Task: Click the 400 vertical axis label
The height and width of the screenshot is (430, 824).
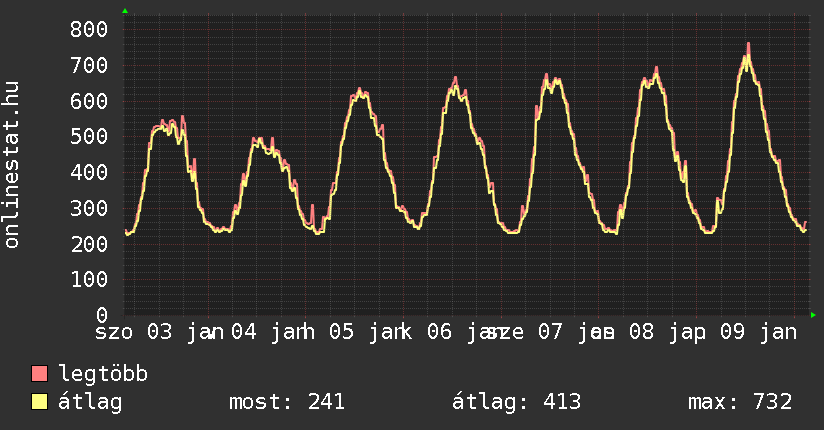Action: tap(88, 172)
